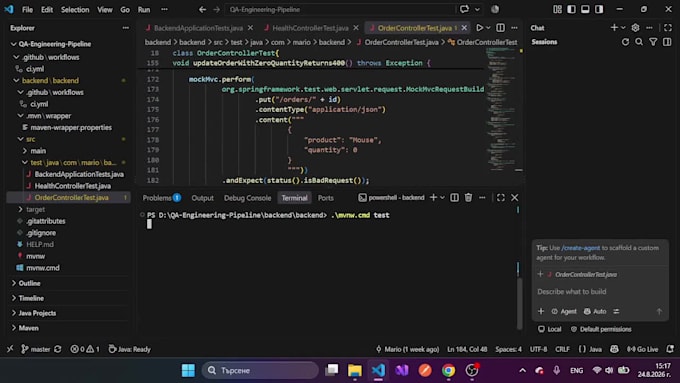Search chat sessions
Viewport: 680px width, 383px height.
[x=639, y=42]
